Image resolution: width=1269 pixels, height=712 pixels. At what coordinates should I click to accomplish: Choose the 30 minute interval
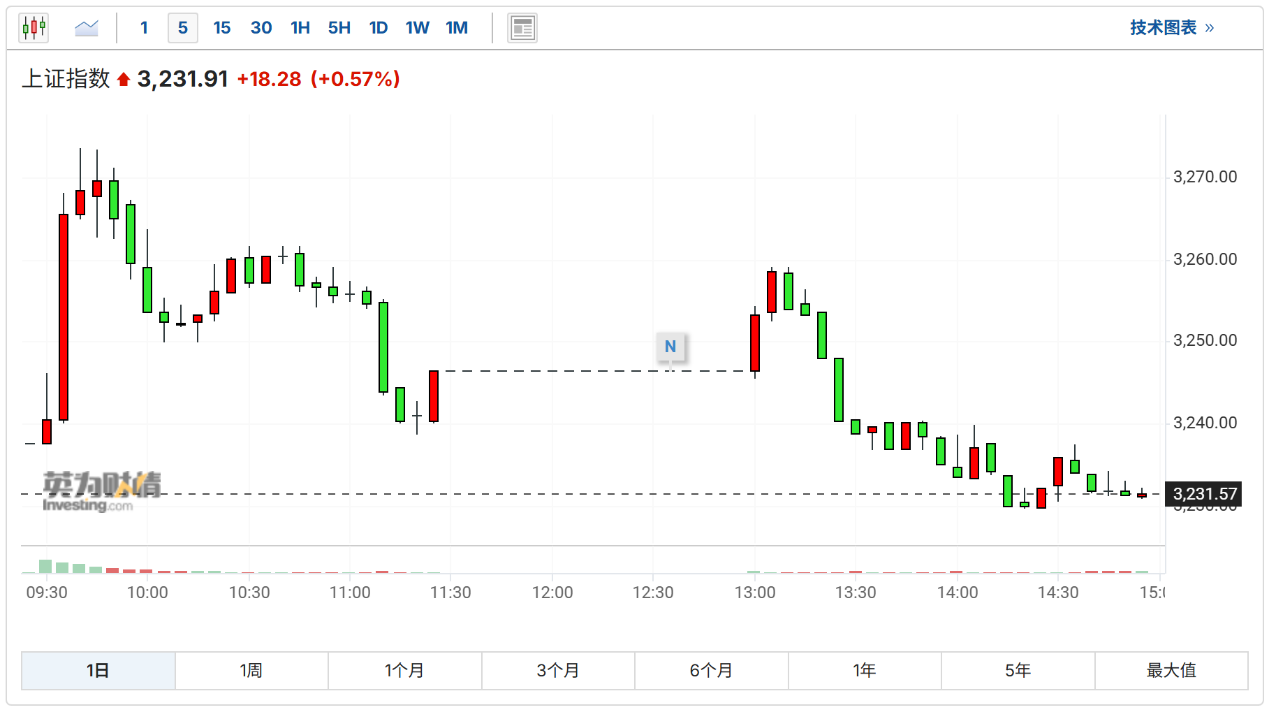pyautogui.click(x=261, y=28)
